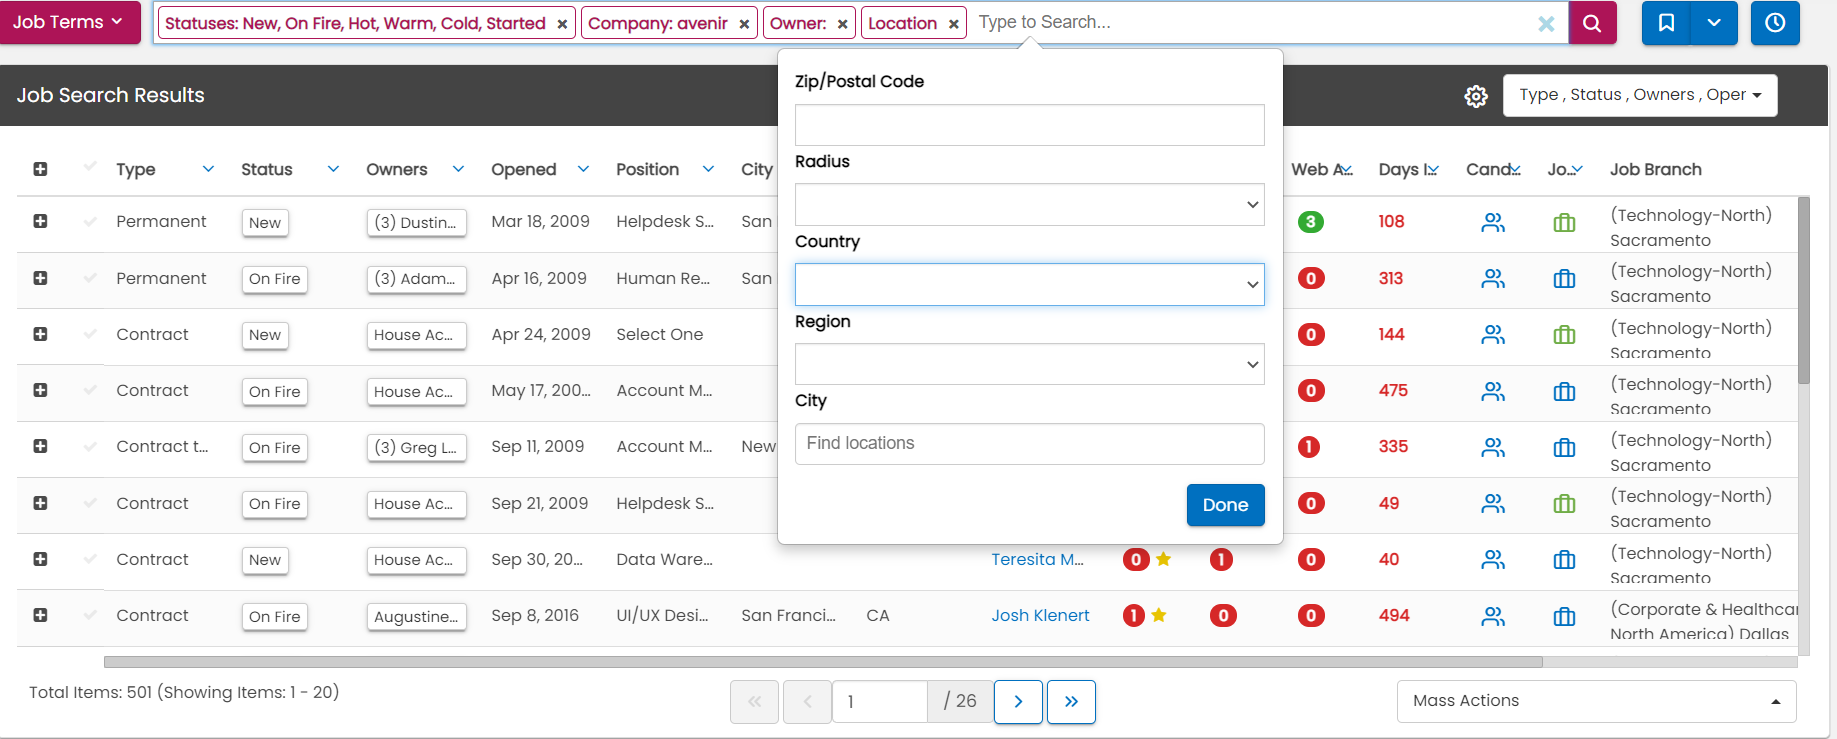
Task: Open Josh Klenert contact link
Action: tap(1040, 616)
